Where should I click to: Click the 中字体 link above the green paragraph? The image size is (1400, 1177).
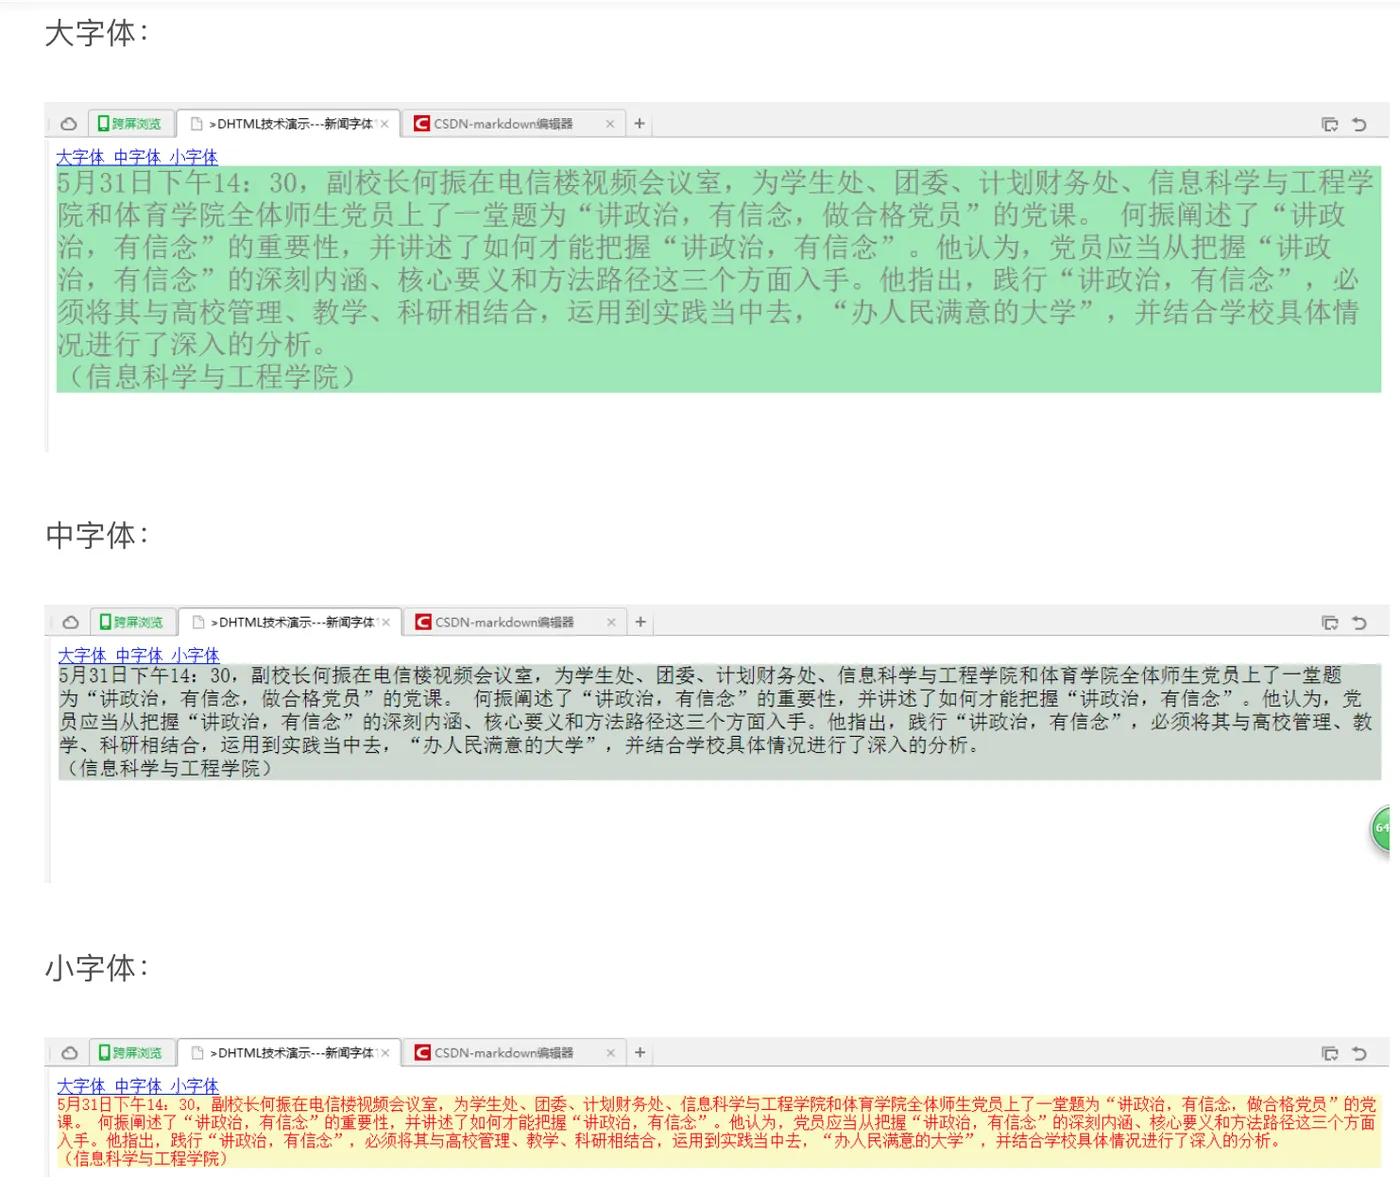137,157
